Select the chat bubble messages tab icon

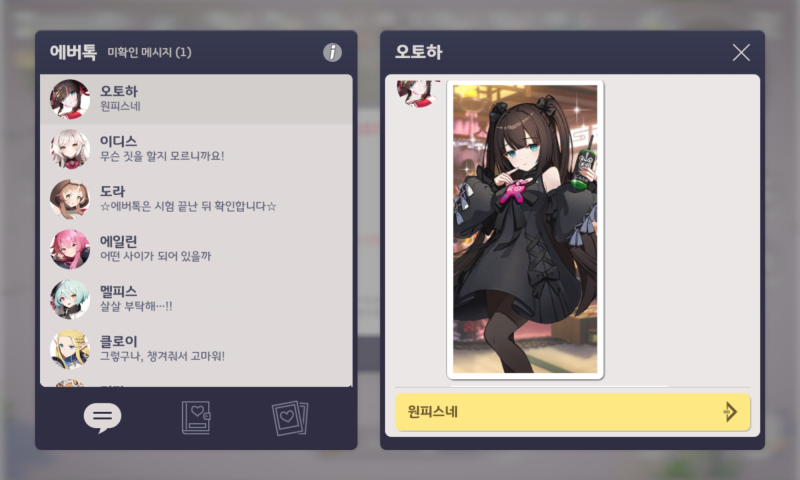coord(103,417)
